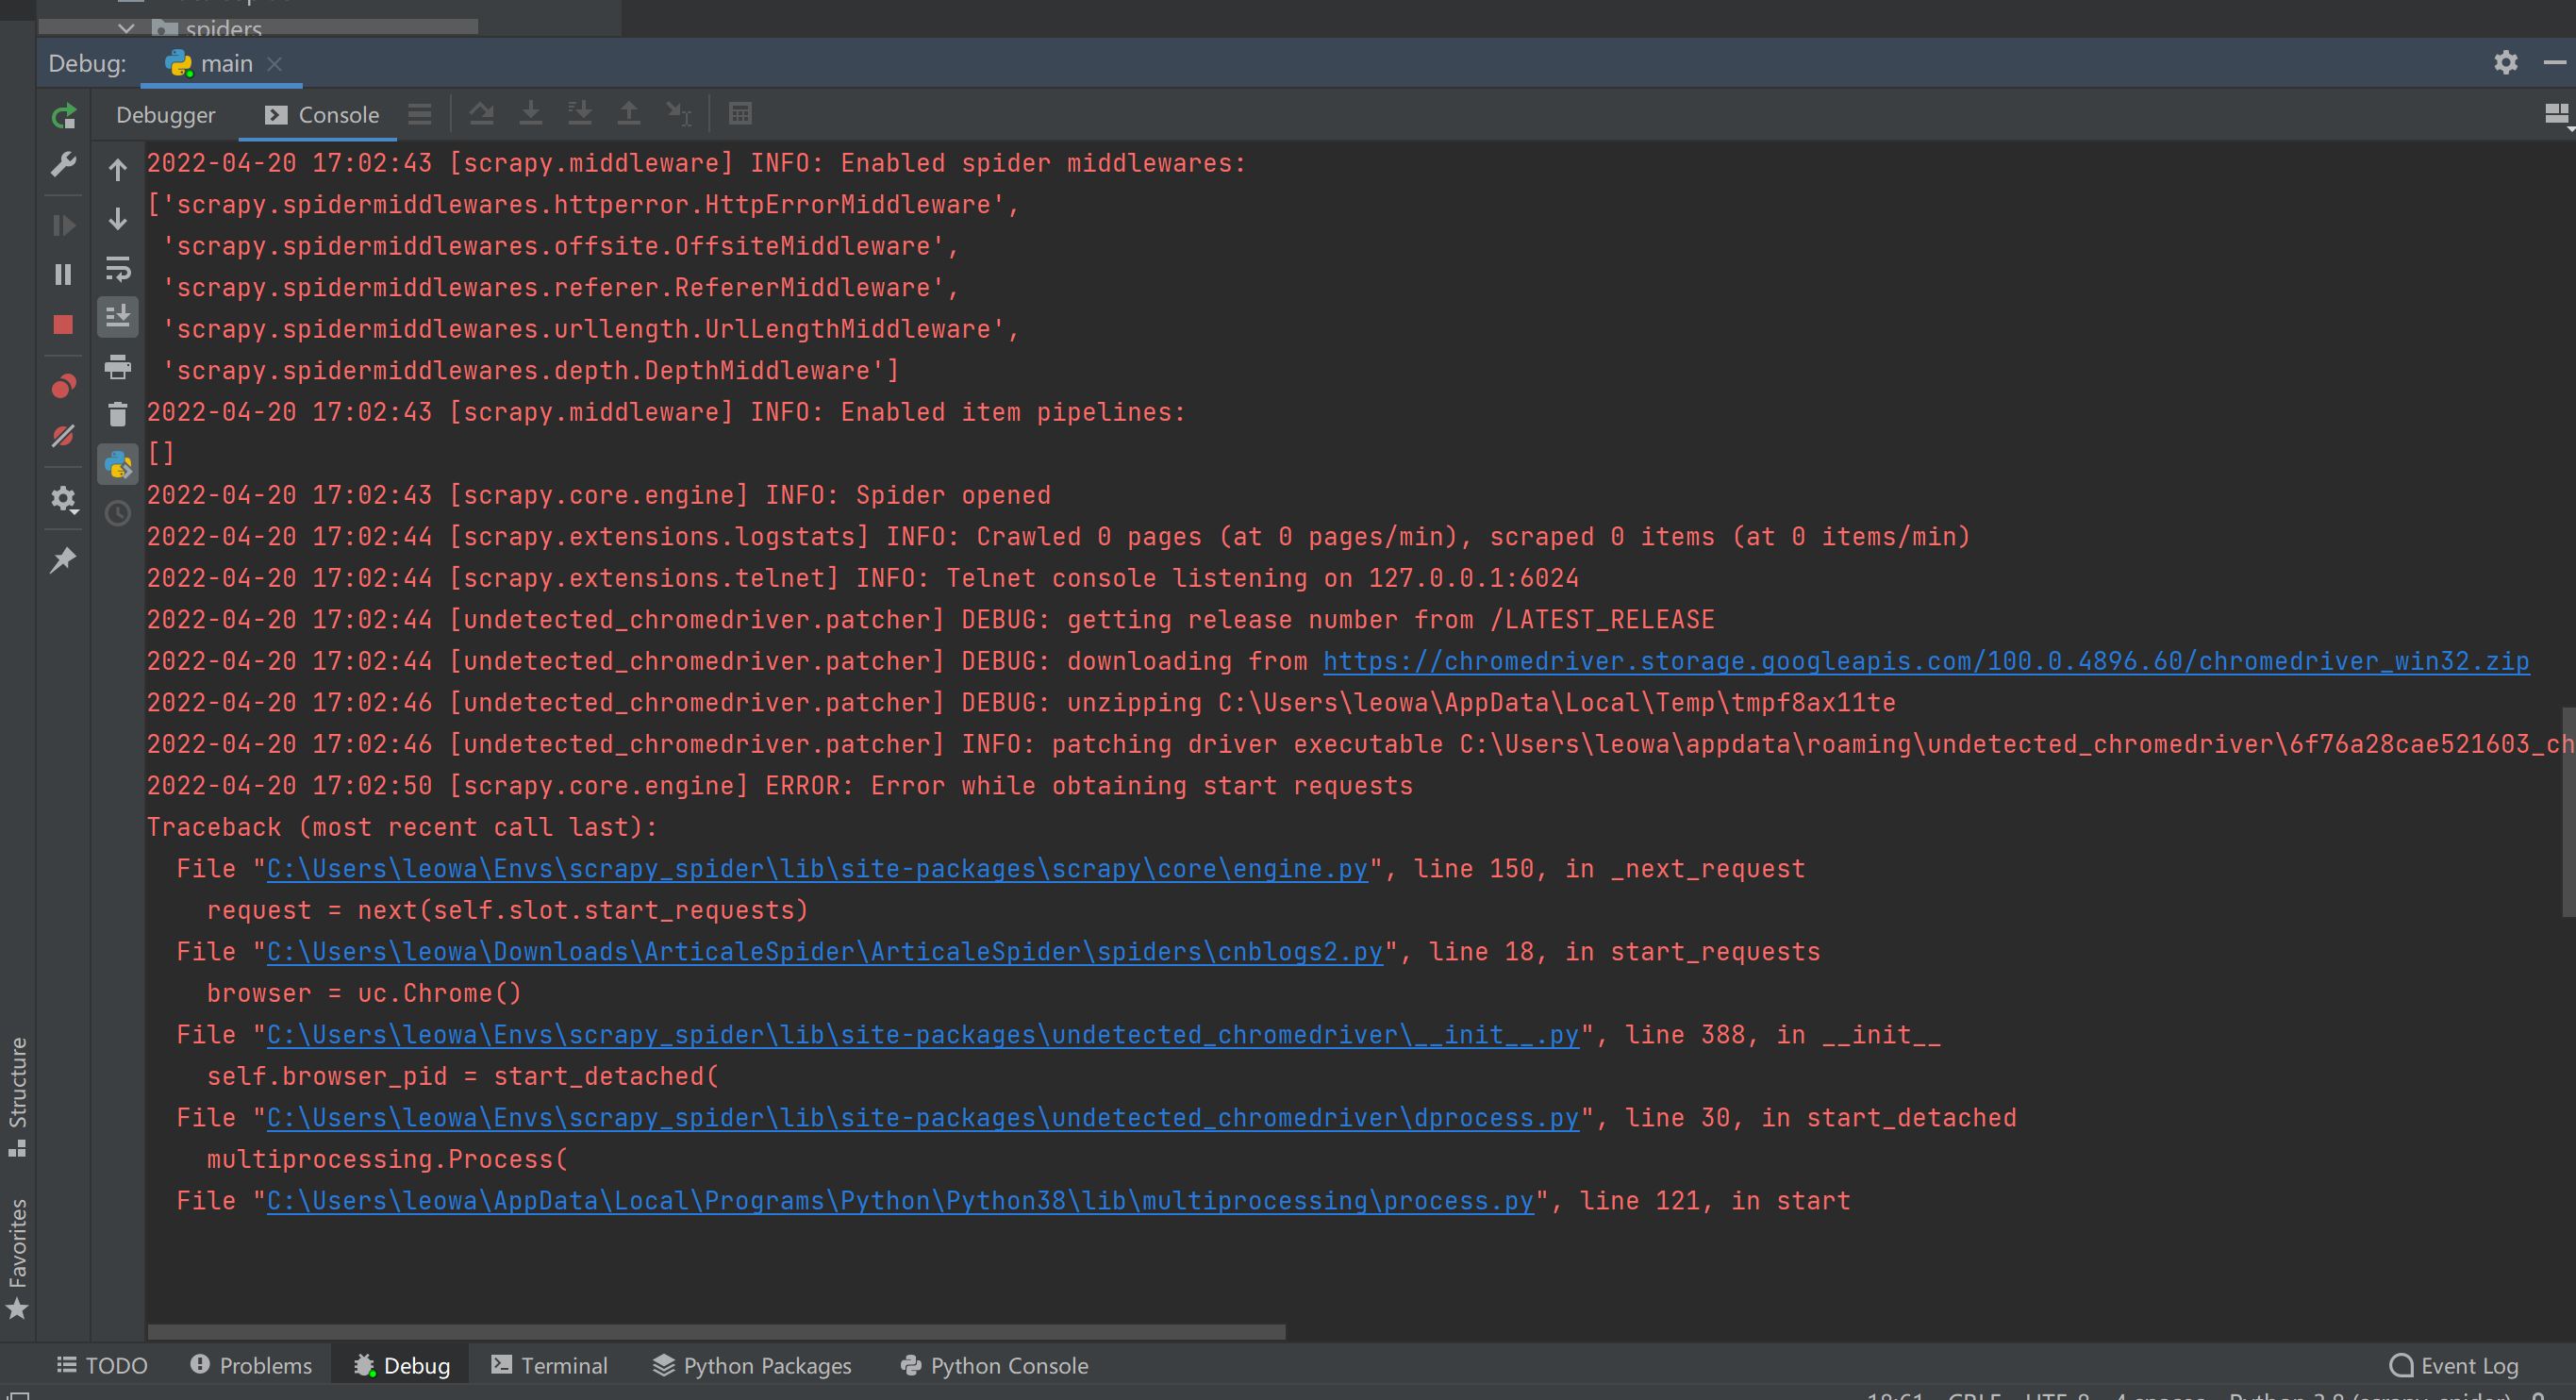Collapse the spiders folder chevron
This screenshot has width=2576, height=1400.
pyautogui.click(x=126, y=28)
